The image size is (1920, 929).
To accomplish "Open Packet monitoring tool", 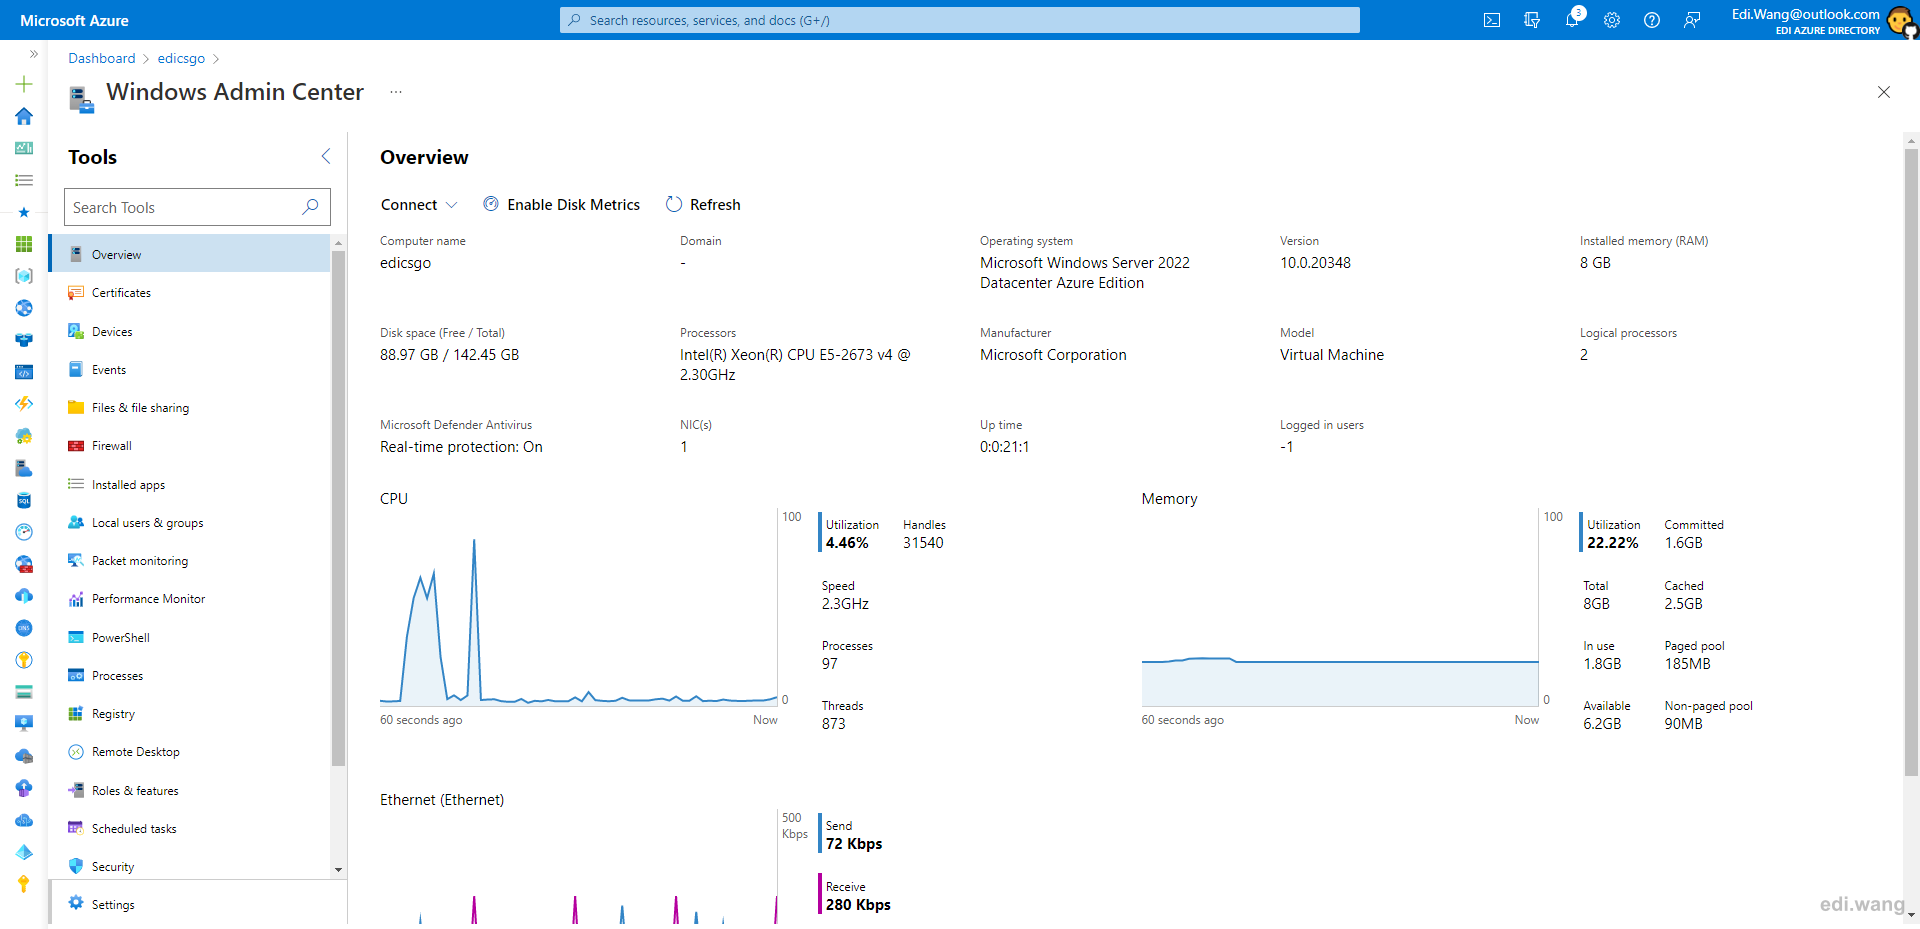I will [x=190, y=561].
